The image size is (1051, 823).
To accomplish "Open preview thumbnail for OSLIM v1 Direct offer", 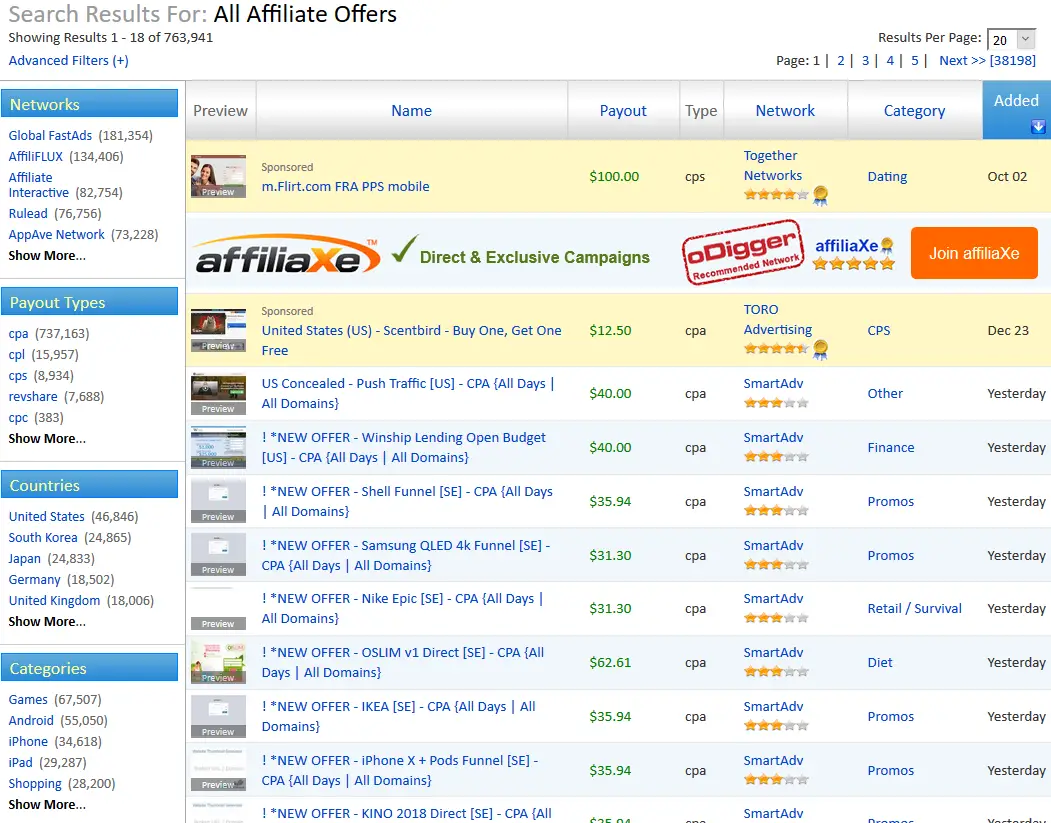I will coord(218,662).
